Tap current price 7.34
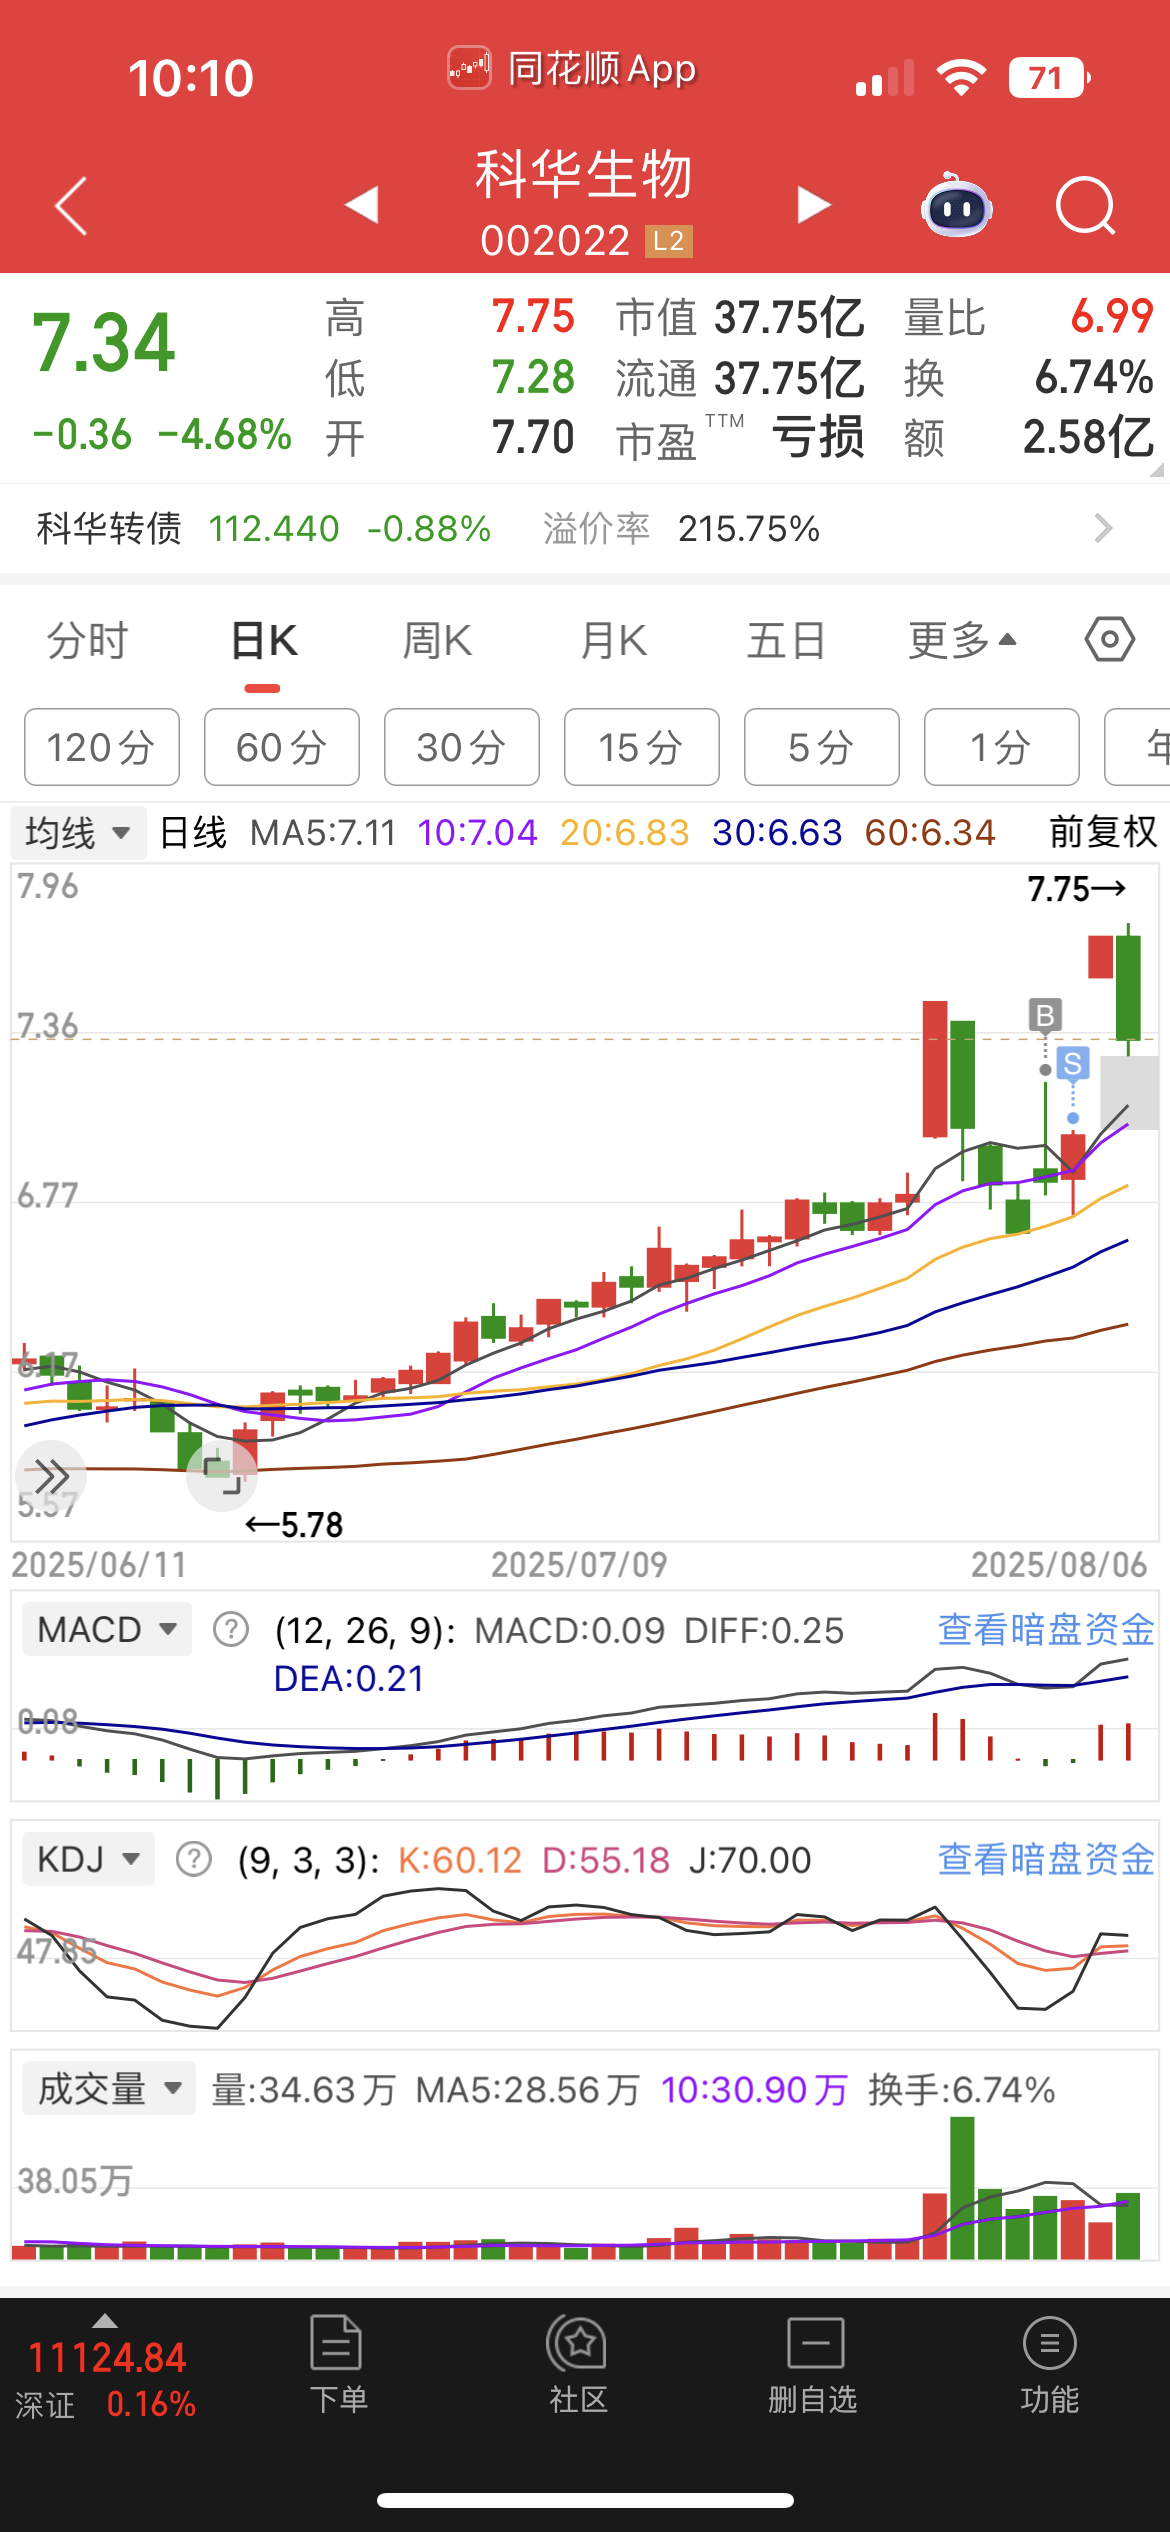 click(104, 343)
